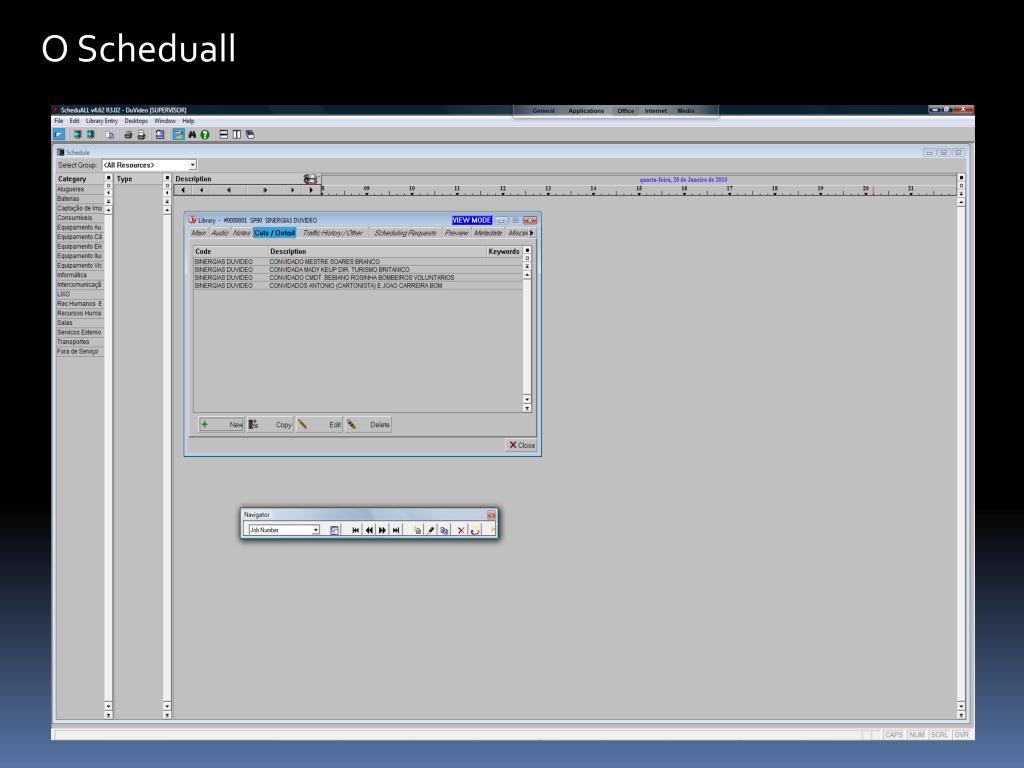This screenshot has height=768, width=1024.
Task: Select the Alugueres category
Action: (80, 189)
